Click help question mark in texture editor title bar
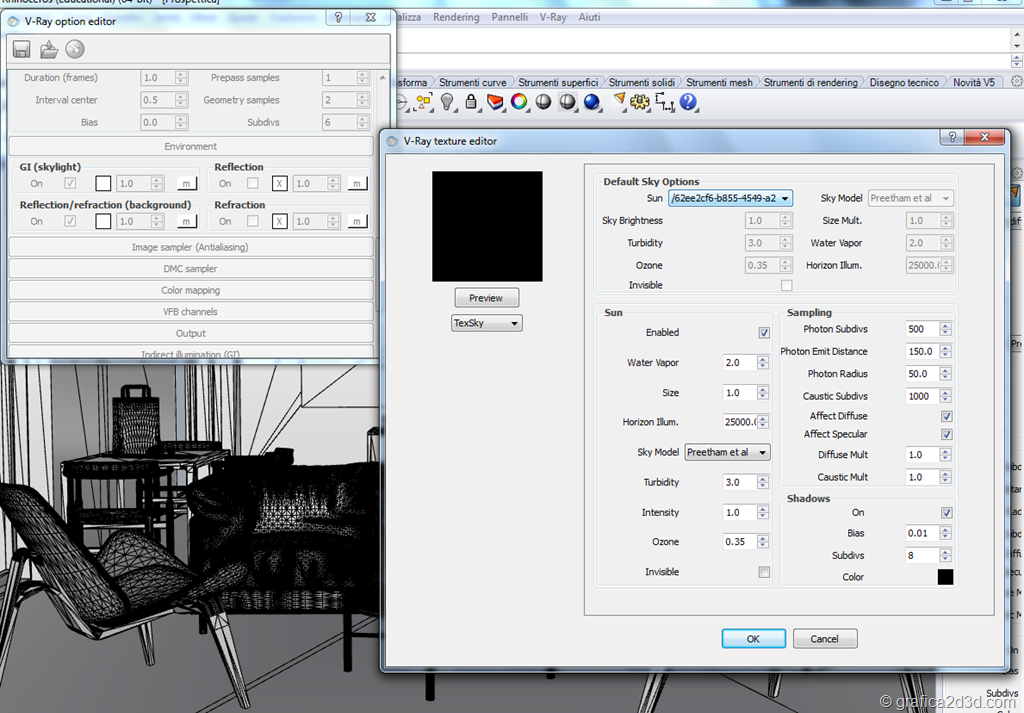1024x713 pixels. [x=952, y=136]
